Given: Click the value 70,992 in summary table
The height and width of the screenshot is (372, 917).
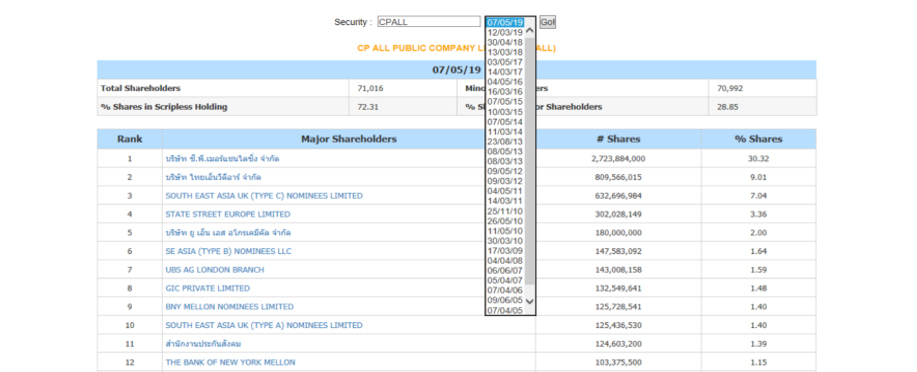Looking at the screenshot, I should point(730,89).
